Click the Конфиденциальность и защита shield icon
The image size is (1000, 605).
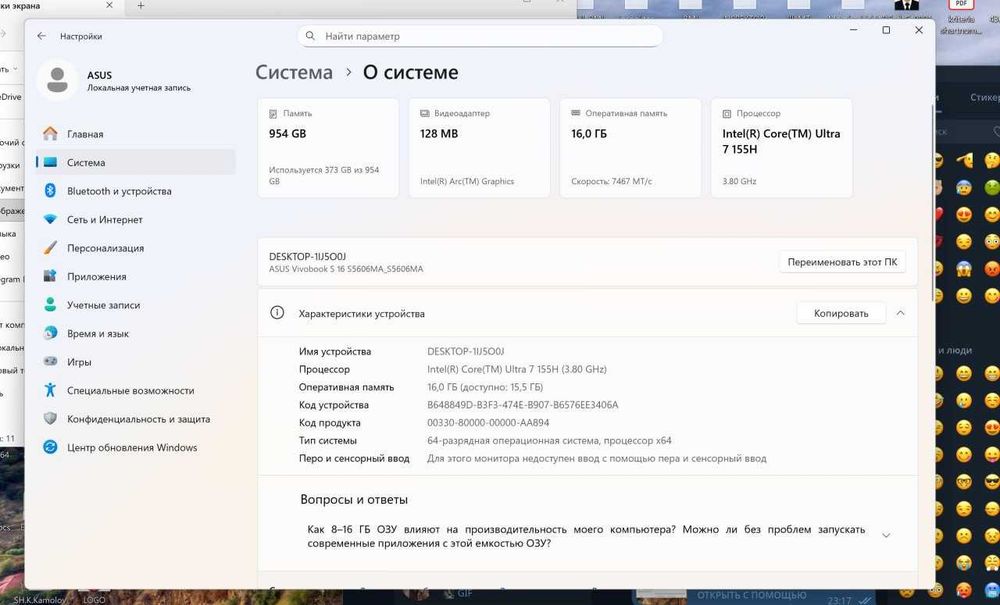50,419
